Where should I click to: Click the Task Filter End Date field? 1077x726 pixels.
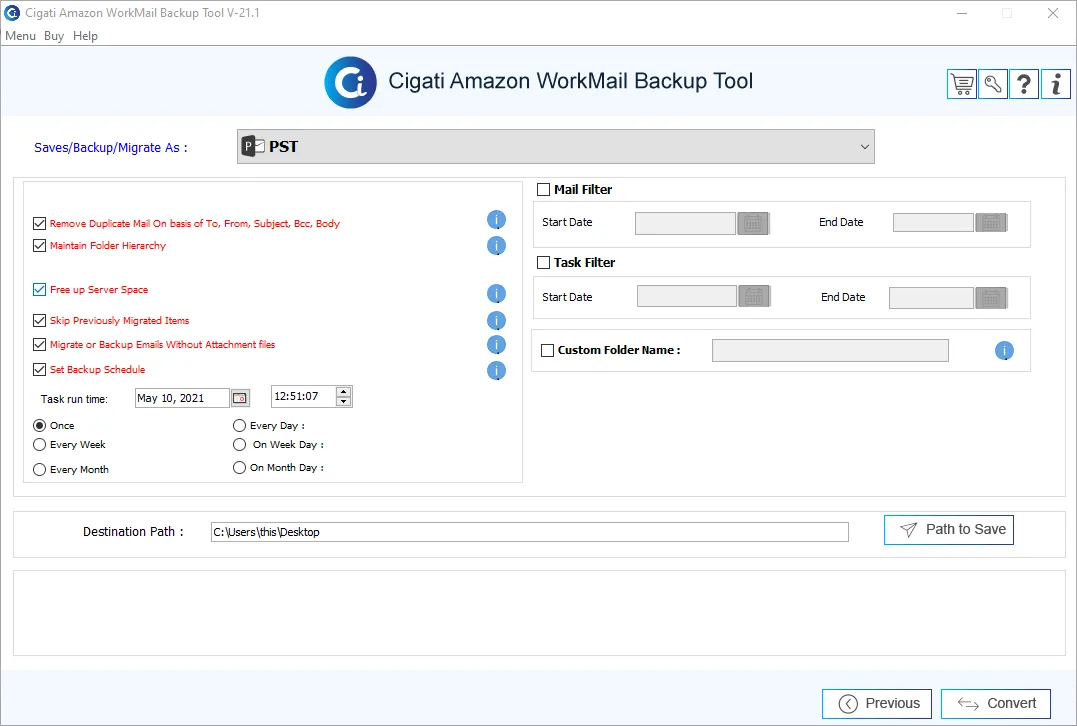pyautogui.click(x=931, y=298)
